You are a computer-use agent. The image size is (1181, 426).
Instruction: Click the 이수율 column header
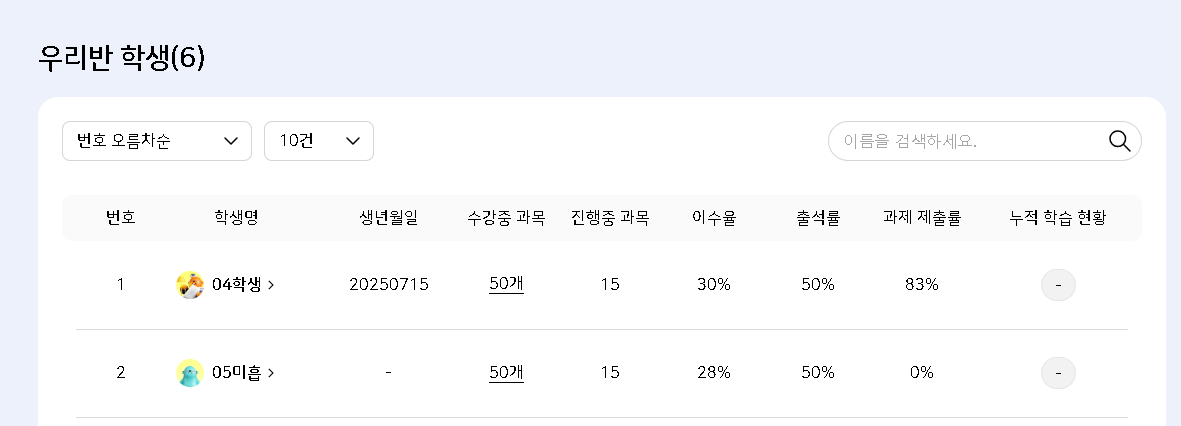click(714, 218)
